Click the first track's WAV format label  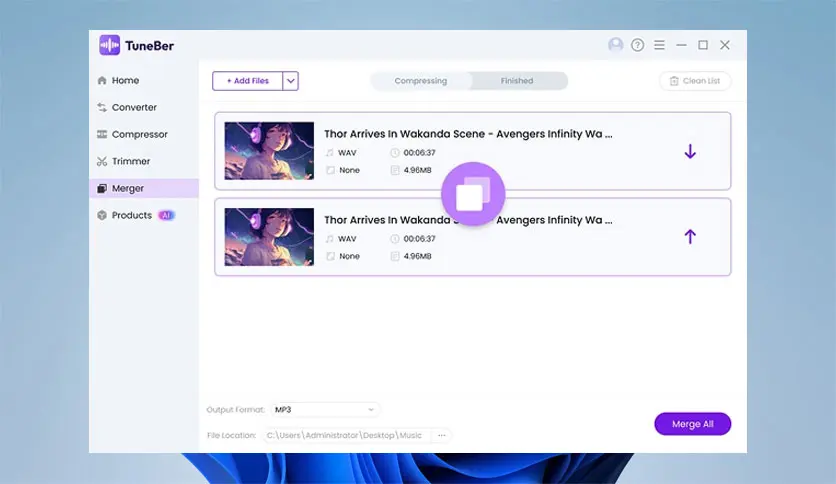point(347,152)
